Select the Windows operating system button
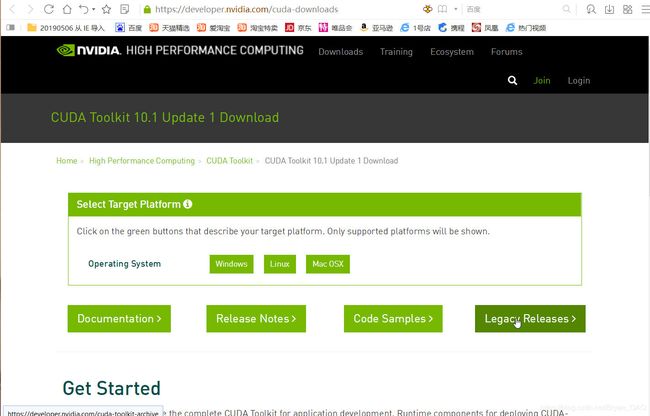650x416 pixels. [231, 264]
